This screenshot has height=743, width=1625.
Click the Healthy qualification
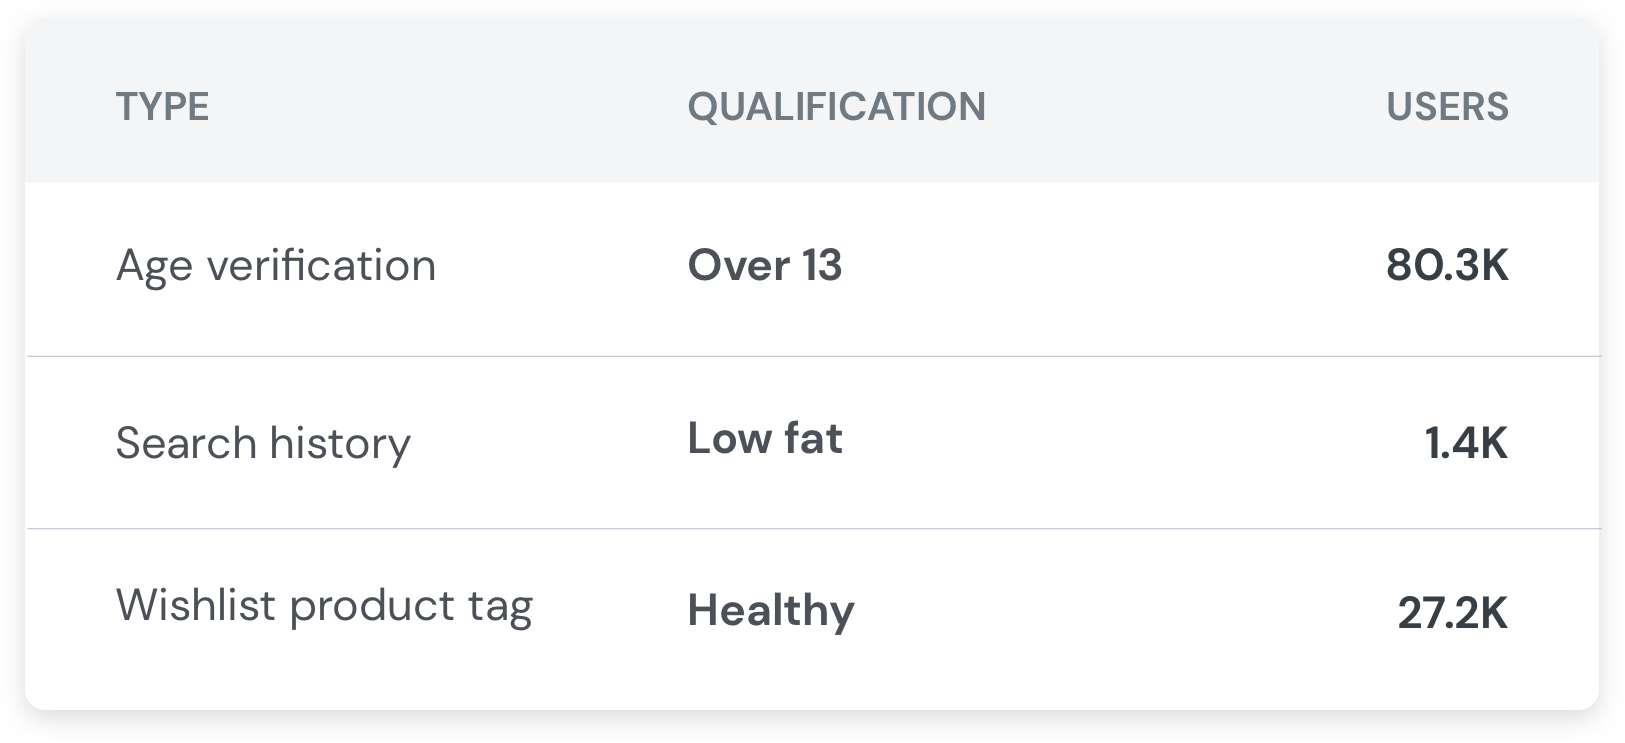tap(771, 610)
